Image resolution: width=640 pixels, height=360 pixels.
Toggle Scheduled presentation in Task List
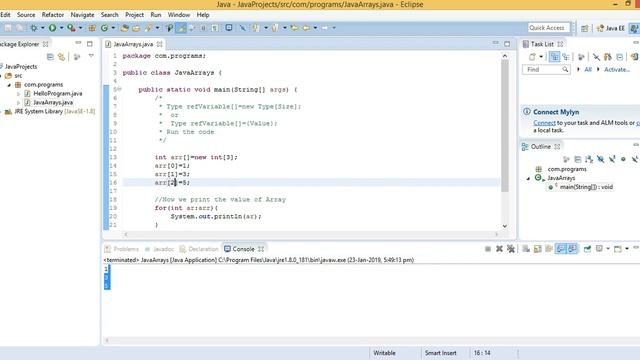point(566,57)
